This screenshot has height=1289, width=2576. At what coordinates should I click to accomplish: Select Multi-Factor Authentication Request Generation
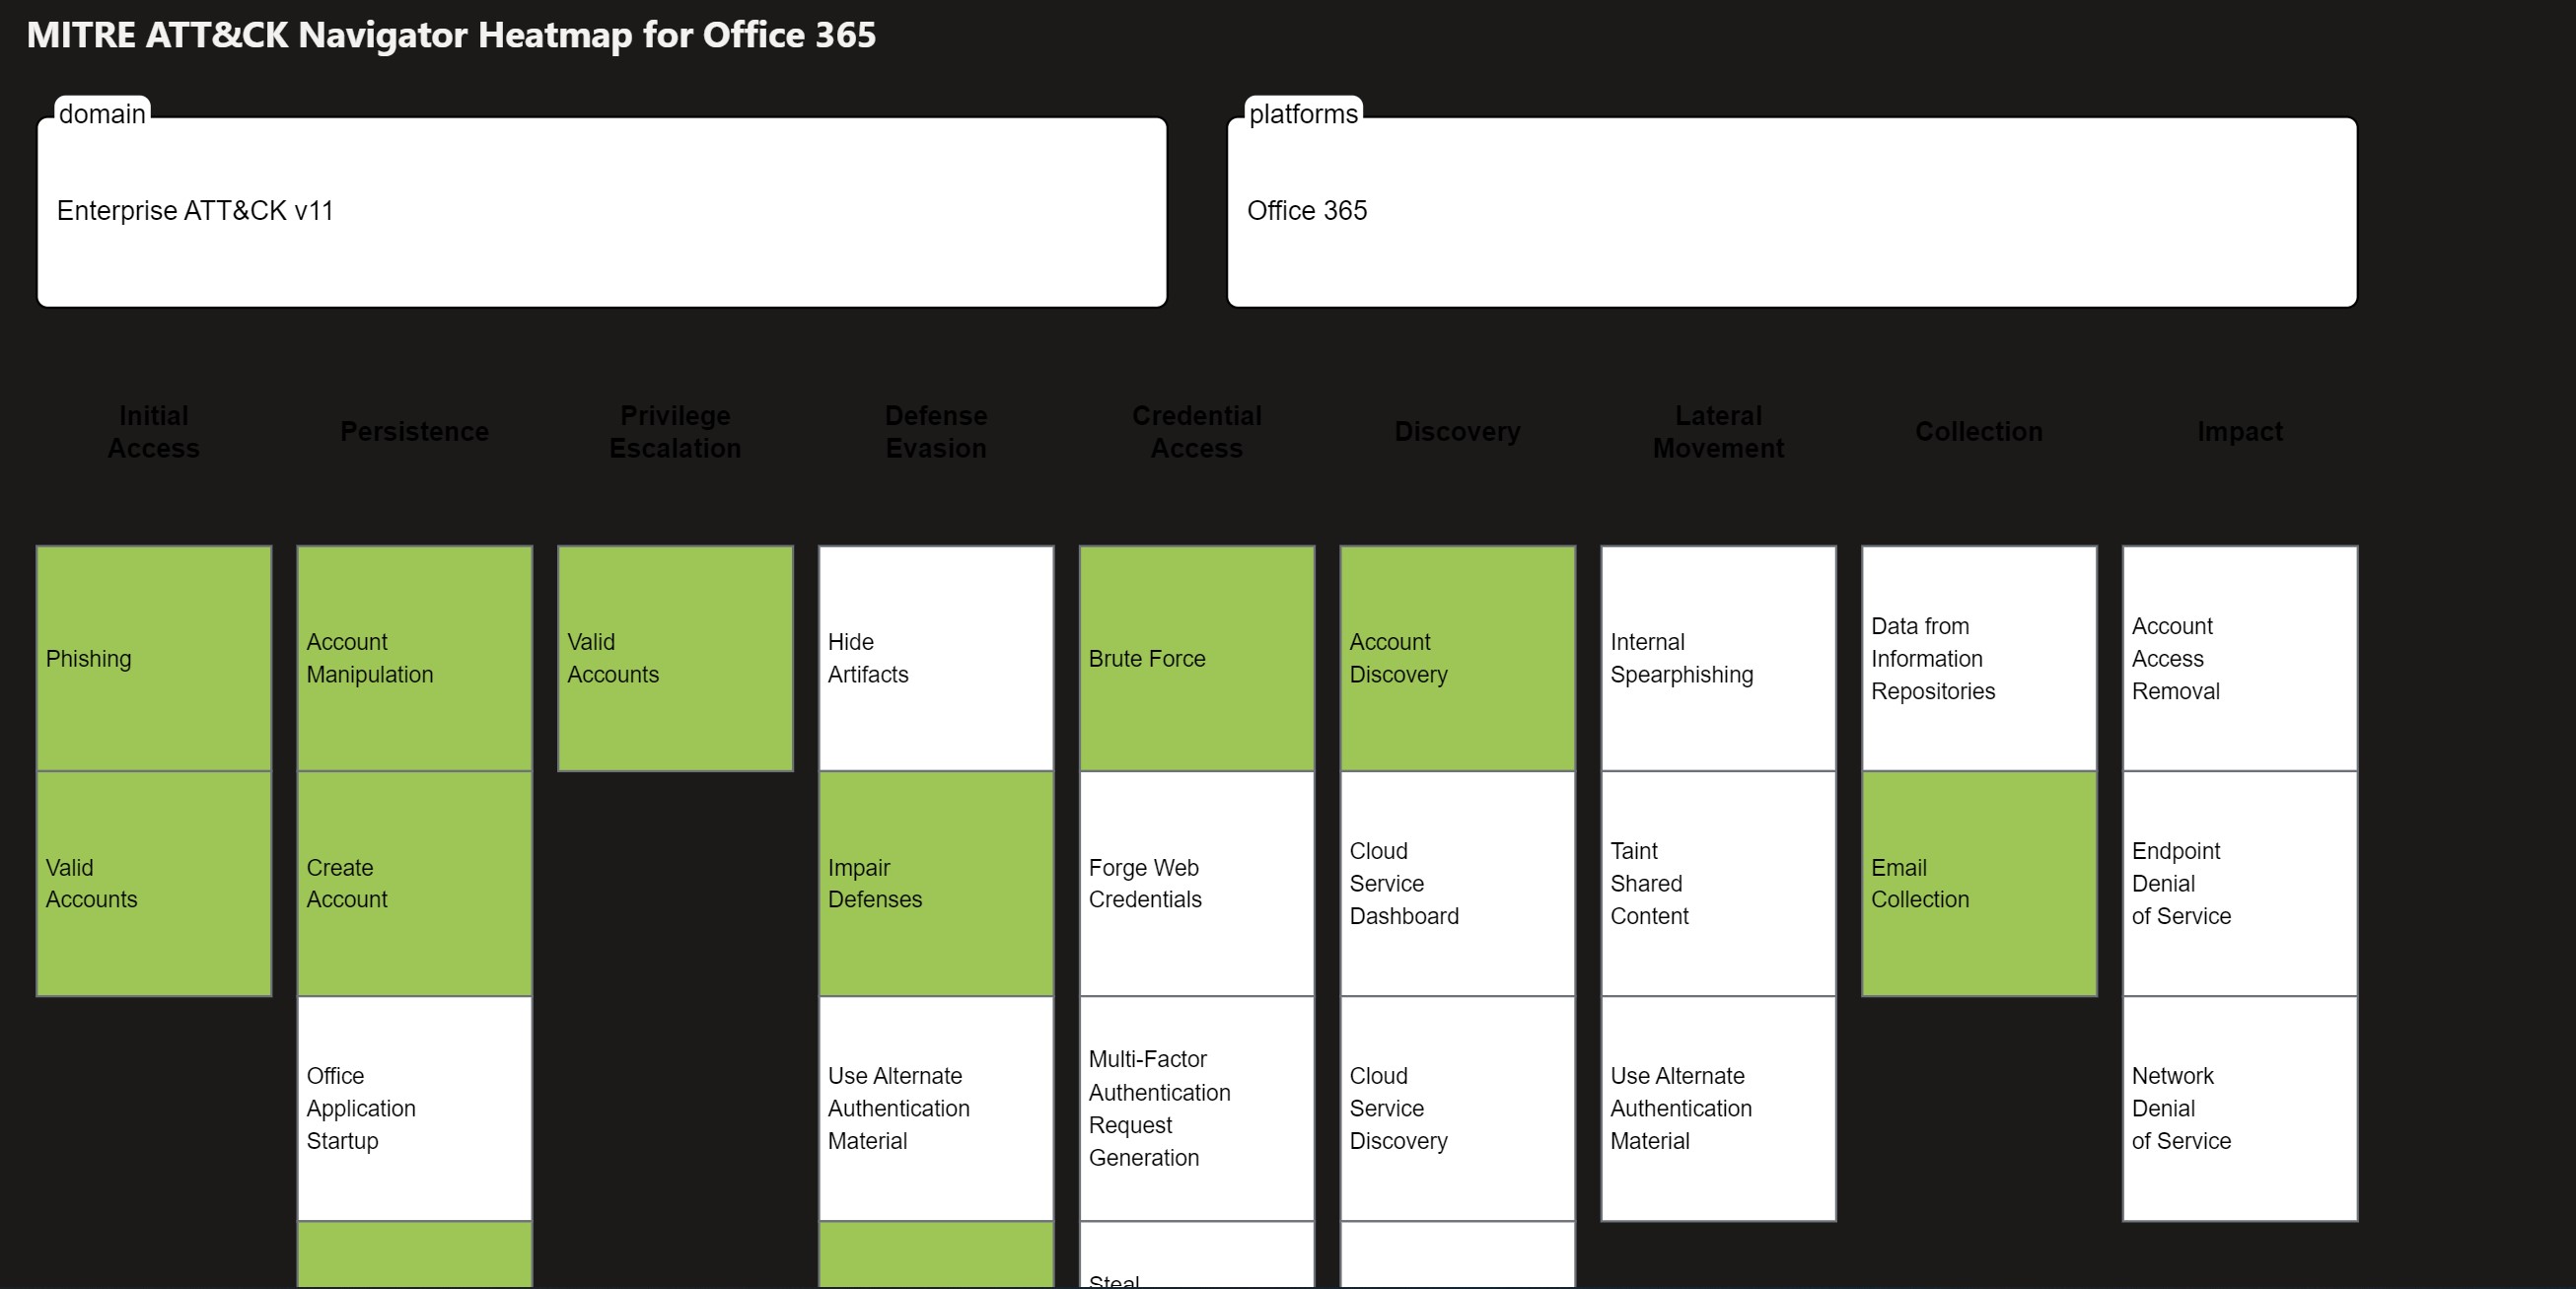pos(1197,1108)
